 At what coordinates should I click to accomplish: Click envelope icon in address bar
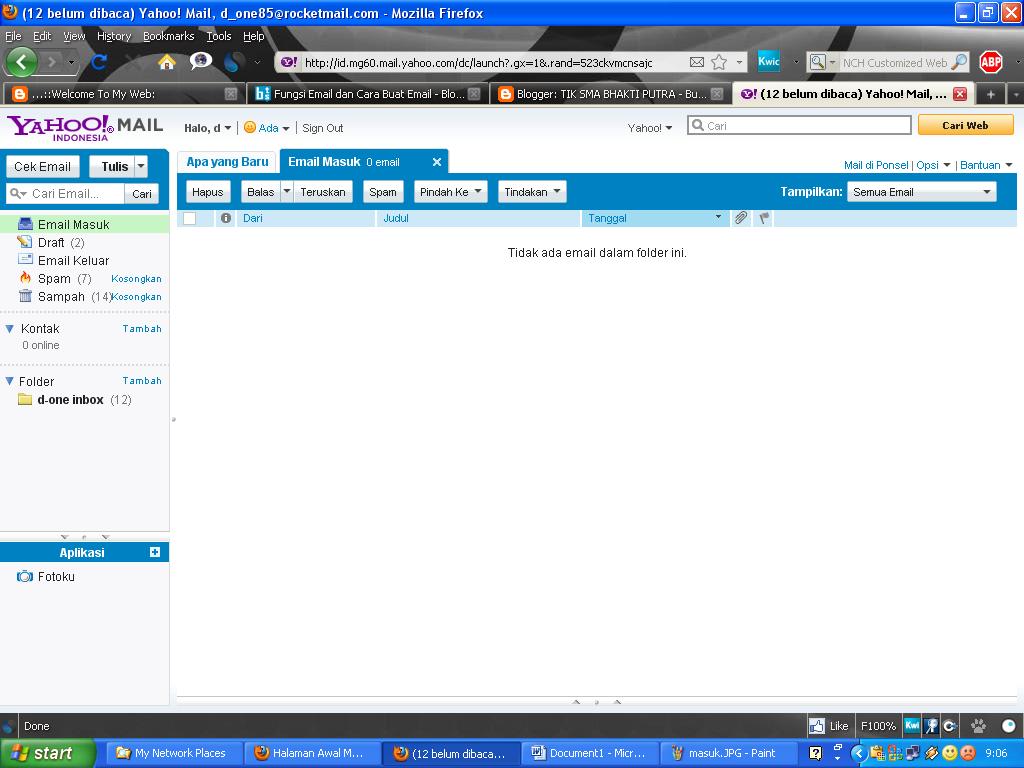point(697,62)
